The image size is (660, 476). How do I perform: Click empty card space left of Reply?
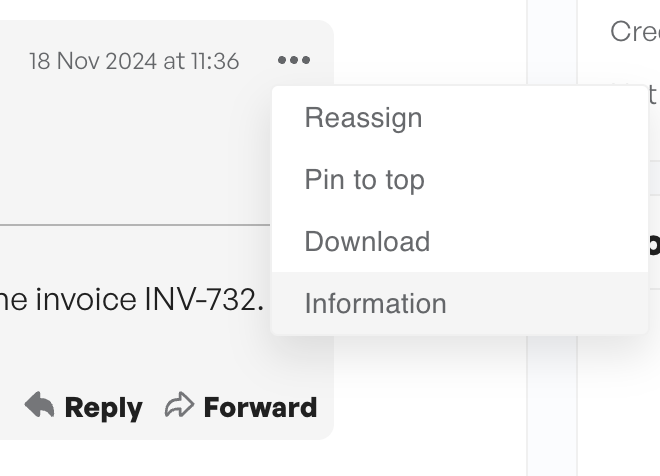(11, 406)
